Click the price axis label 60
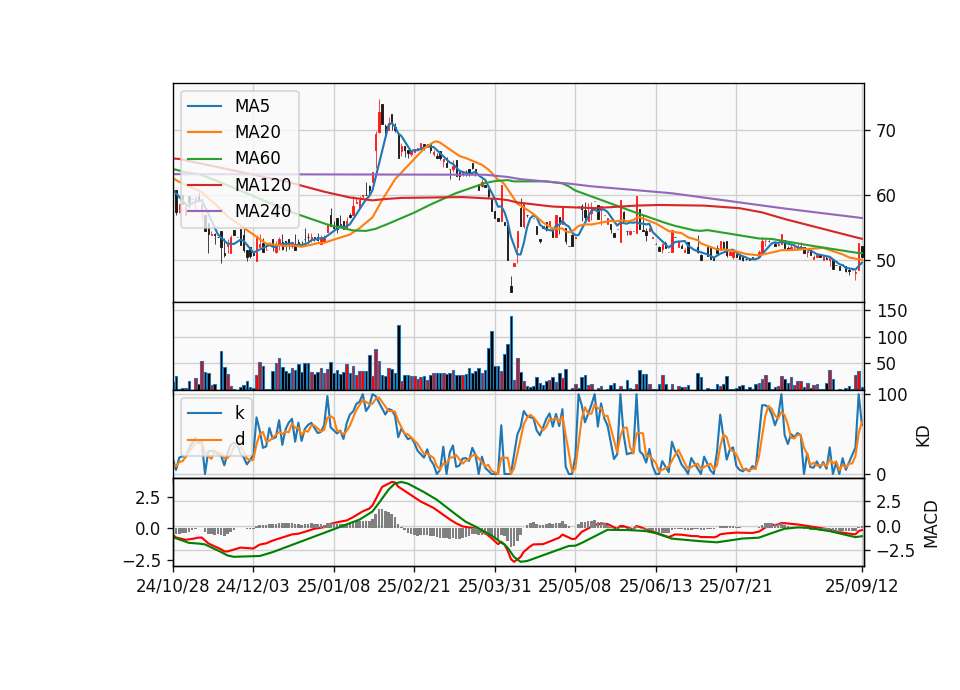The image size is (960, 690). click(886, 196)
